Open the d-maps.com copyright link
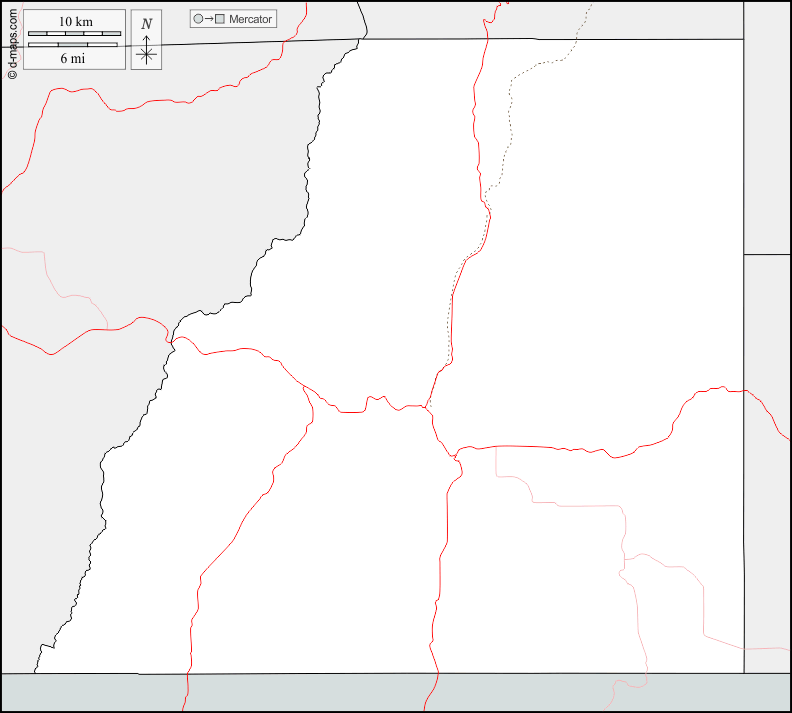The width and height of the screenshot is (792, 713). 11,42
